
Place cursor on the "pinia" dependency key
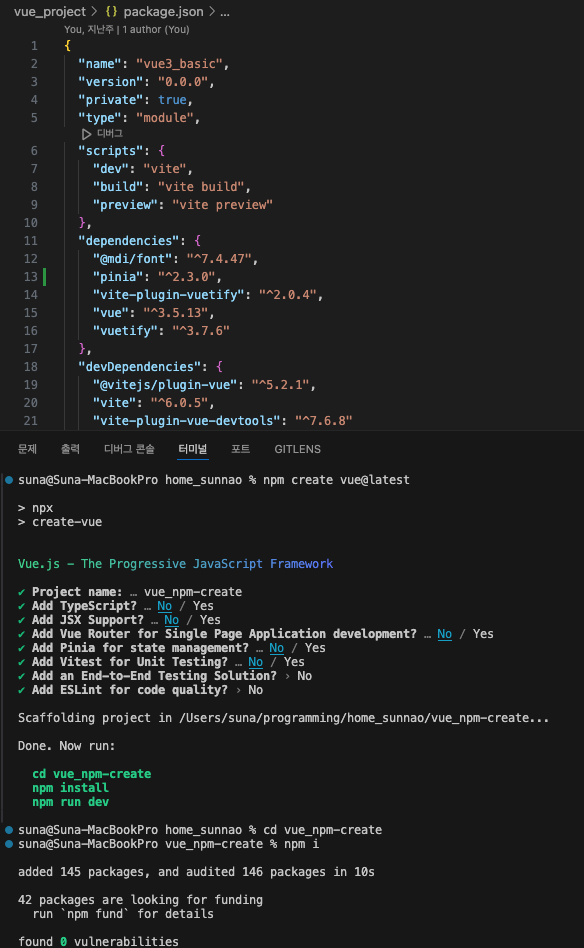114,277
